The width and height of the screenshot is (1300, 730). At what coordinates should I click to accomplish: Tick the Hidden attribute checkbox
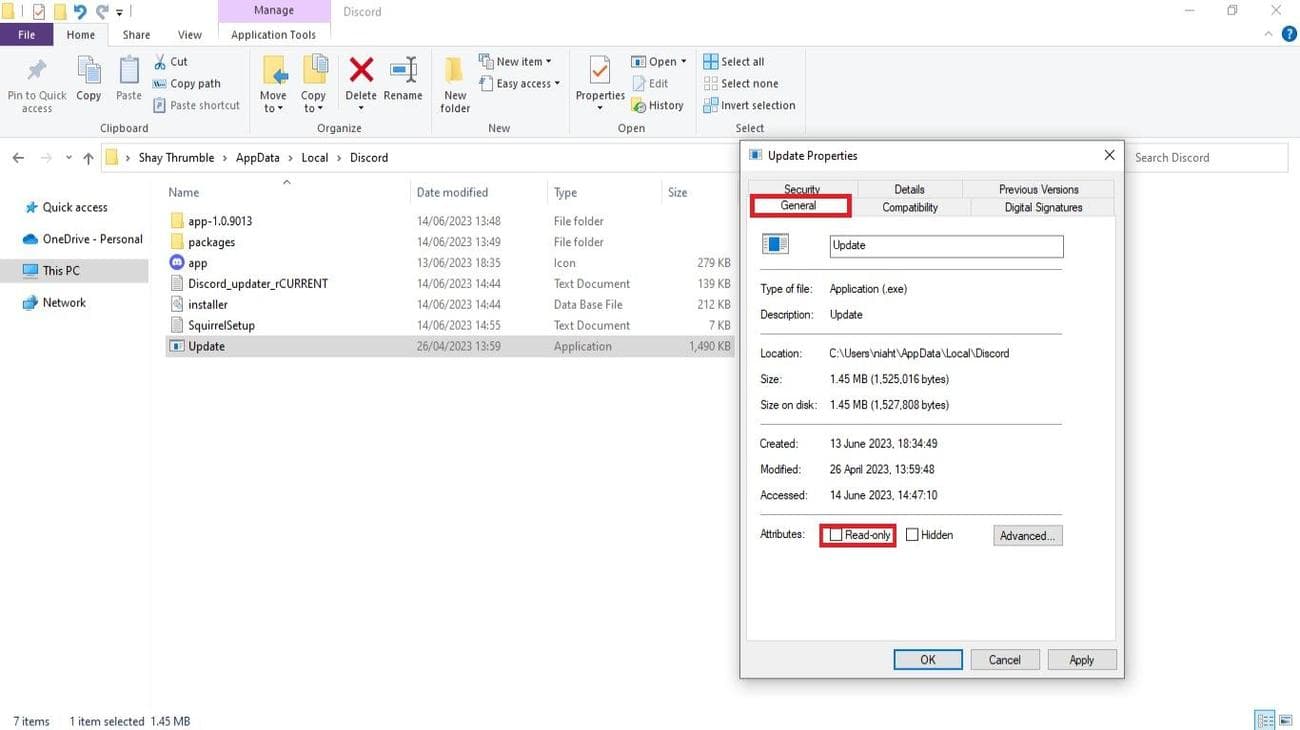click(x=912, y=535)
